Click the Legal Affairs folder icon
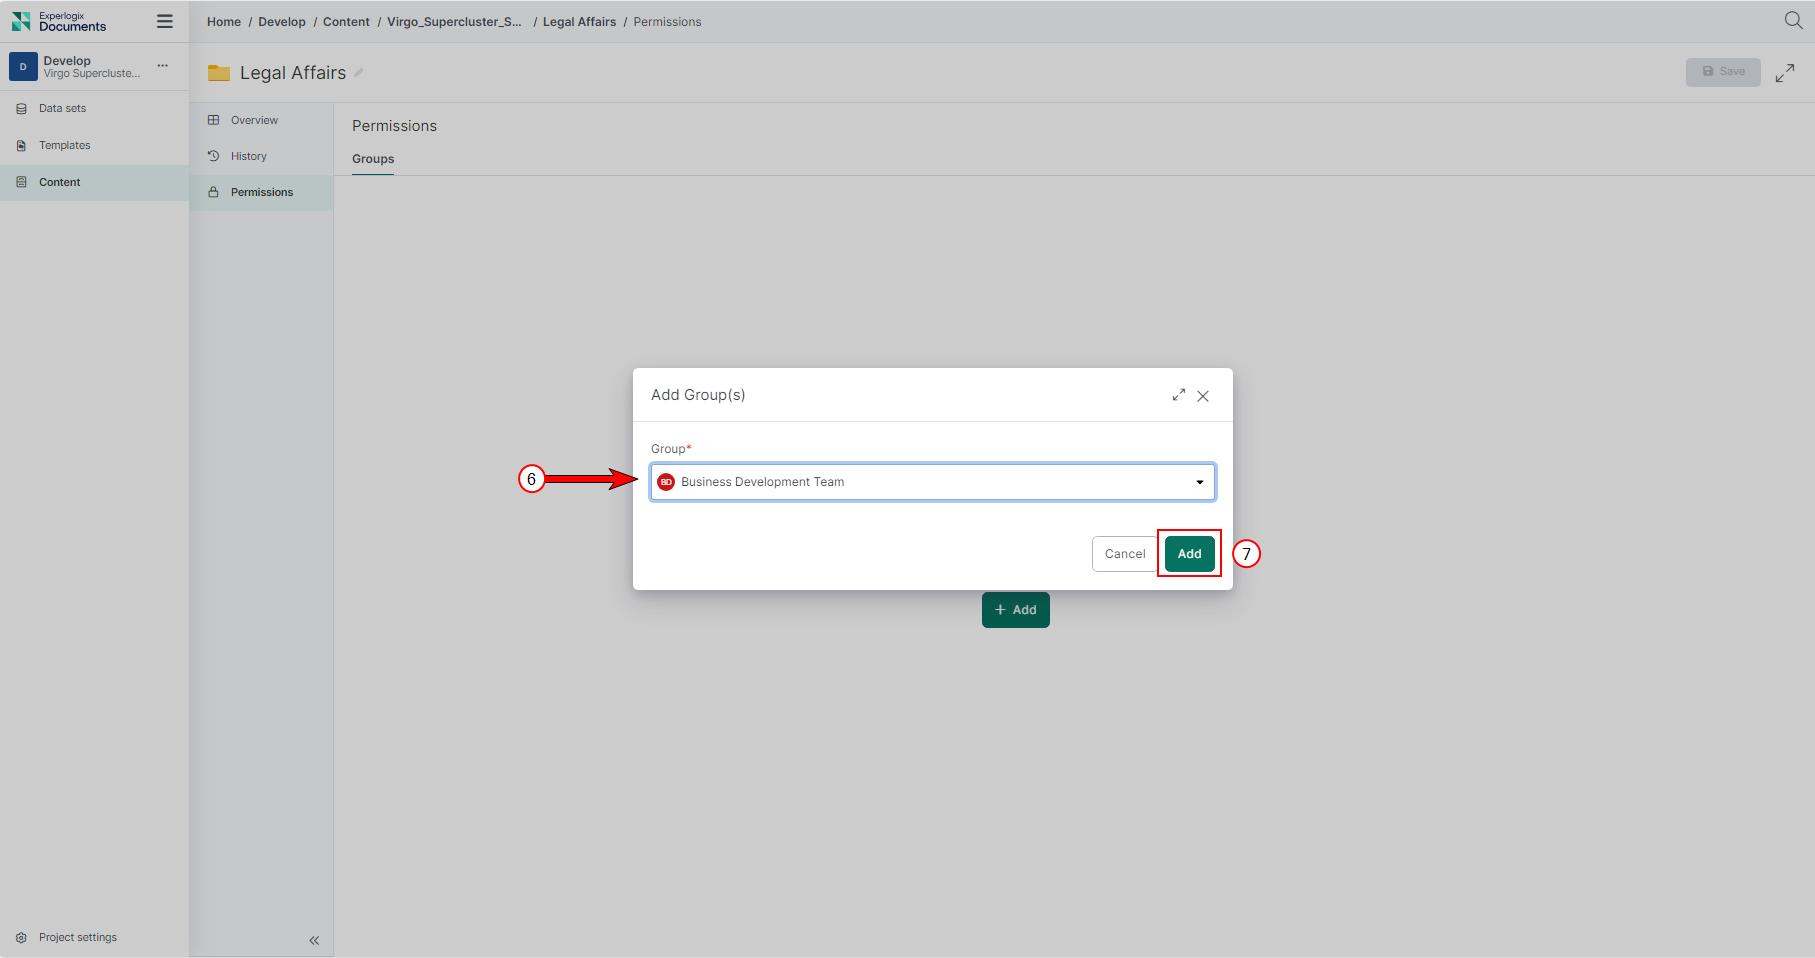The height and width of the screenshot is (958, 1815). click(219, 73)
